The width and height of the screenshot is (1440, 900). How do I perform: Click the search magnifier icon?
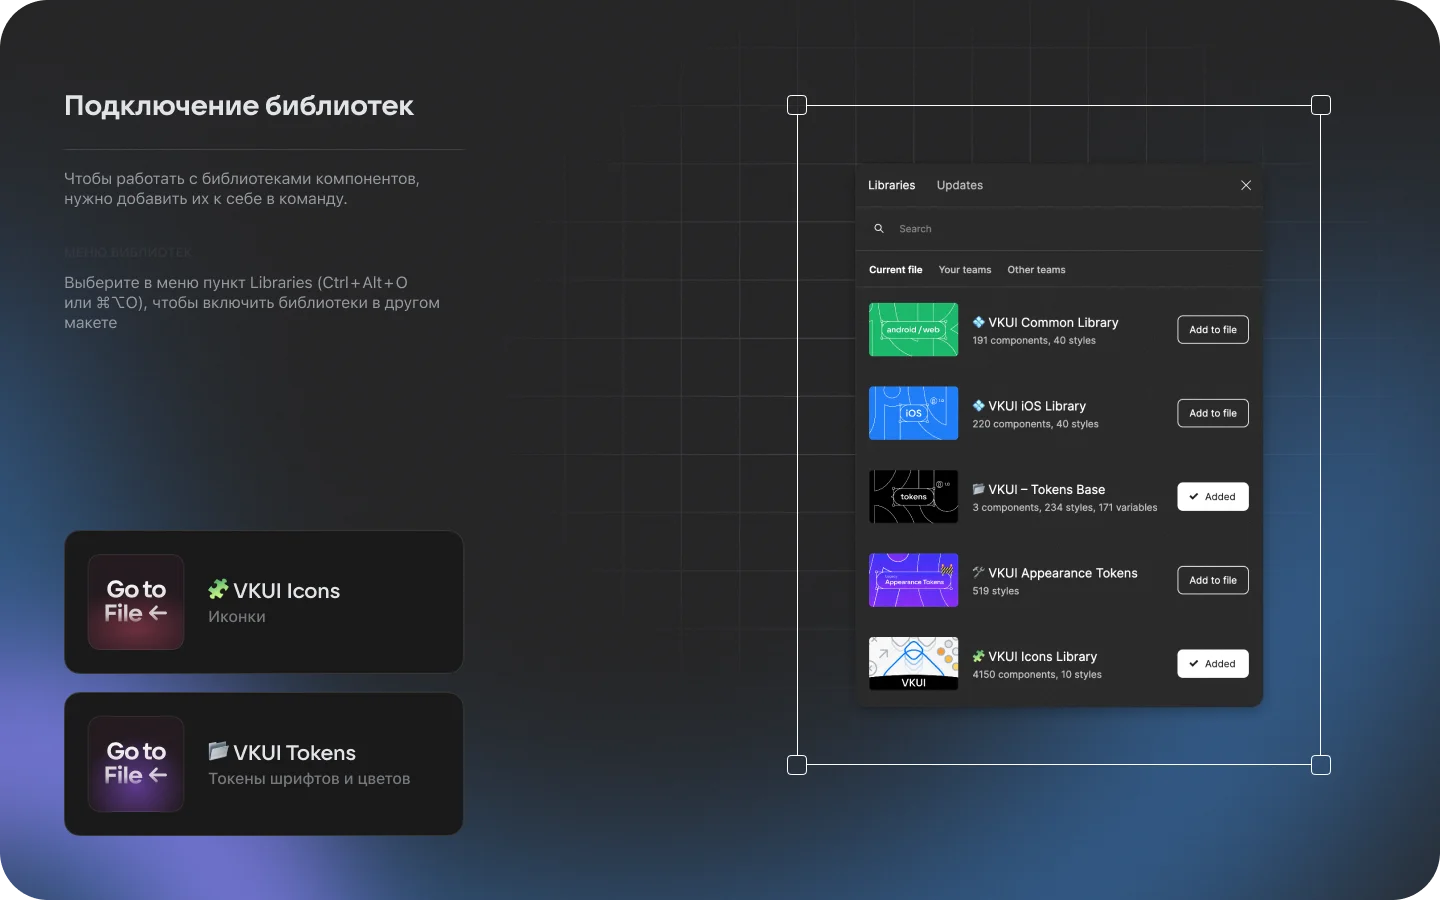pyautogui.click(x=879, y=229)
